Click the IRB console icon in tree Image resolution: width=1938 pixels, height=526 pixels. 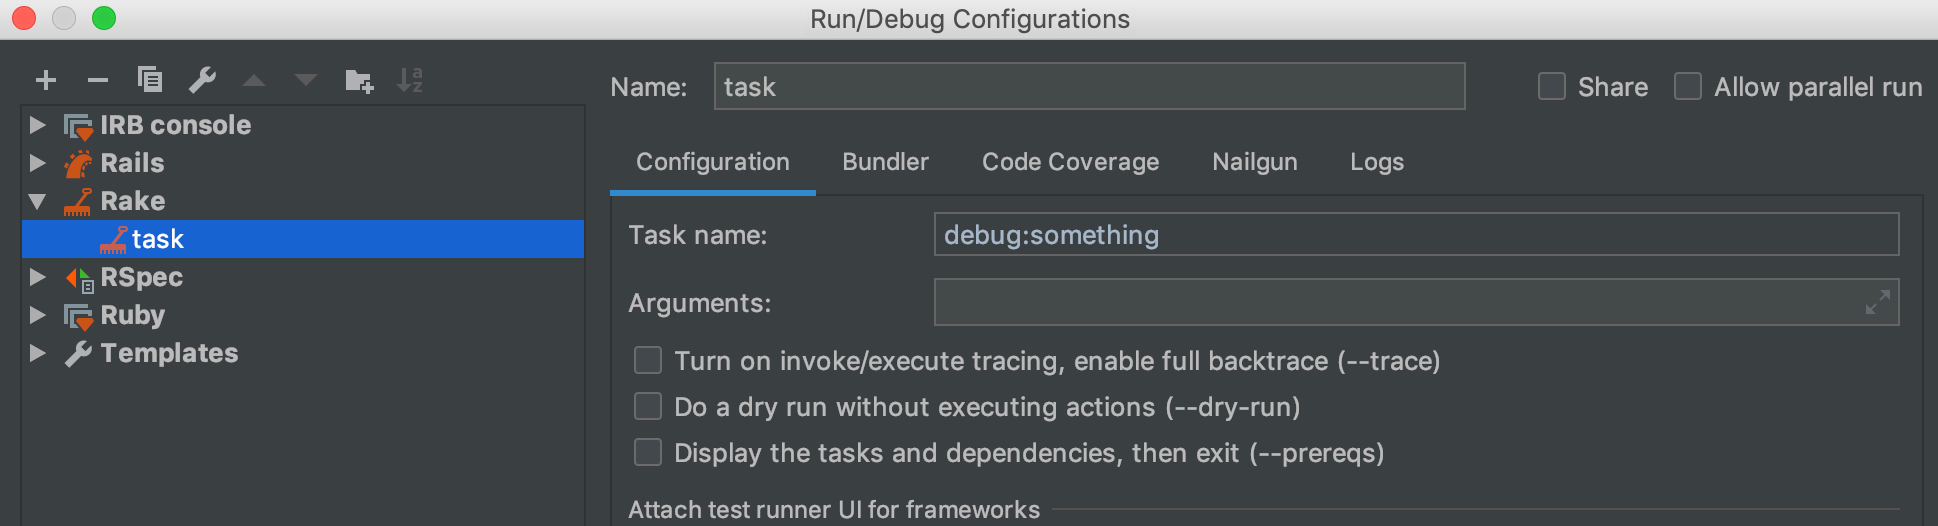(x=78, y=126)
